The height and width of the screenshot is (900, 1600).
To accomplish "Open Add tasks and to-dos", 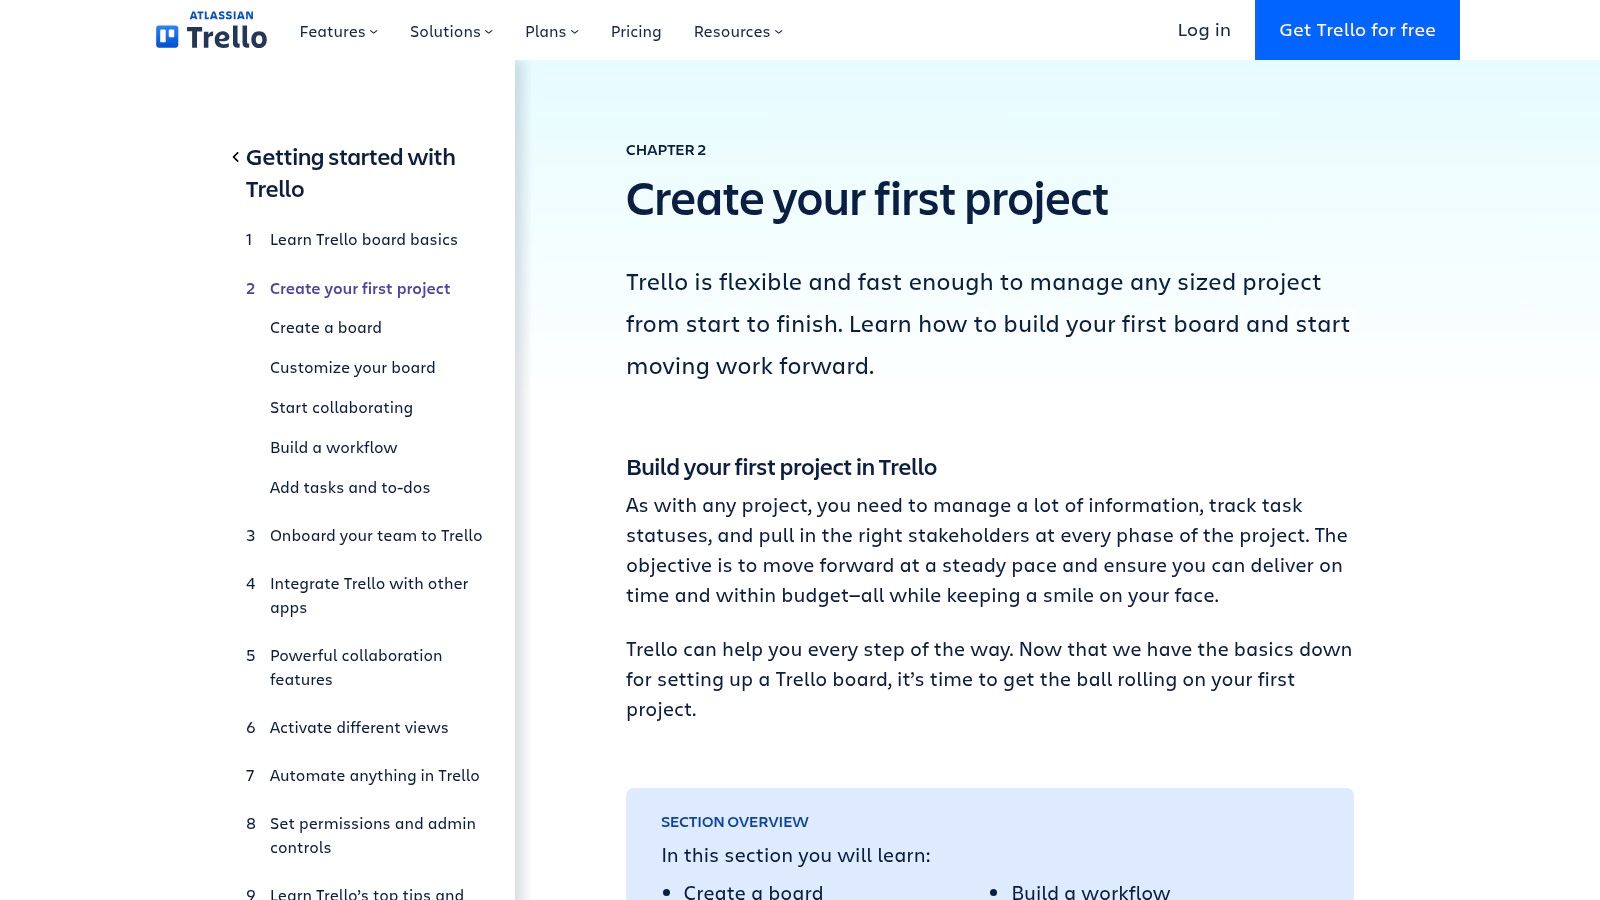I will tap(349, 487).
